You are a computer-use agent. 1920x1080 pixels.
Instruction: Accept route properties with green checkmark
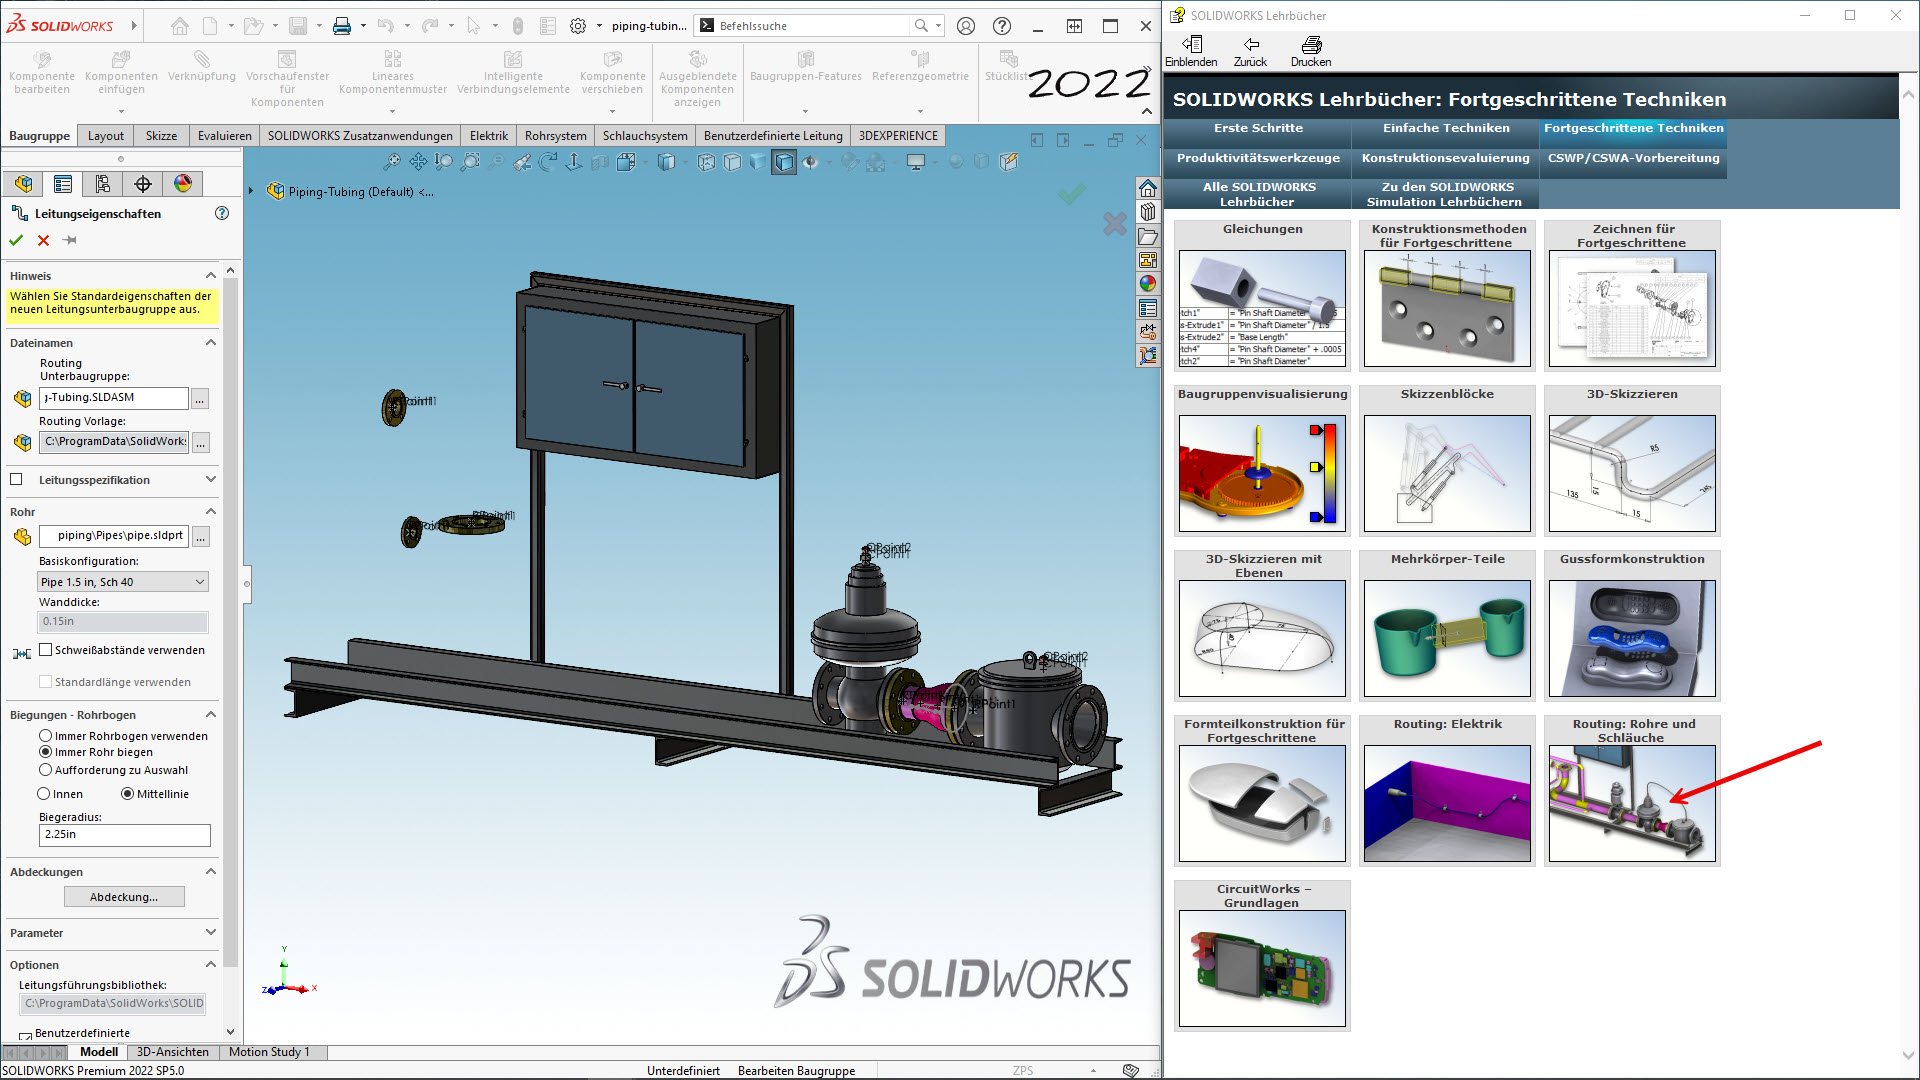pyautogui.click(x=16, y=240)
